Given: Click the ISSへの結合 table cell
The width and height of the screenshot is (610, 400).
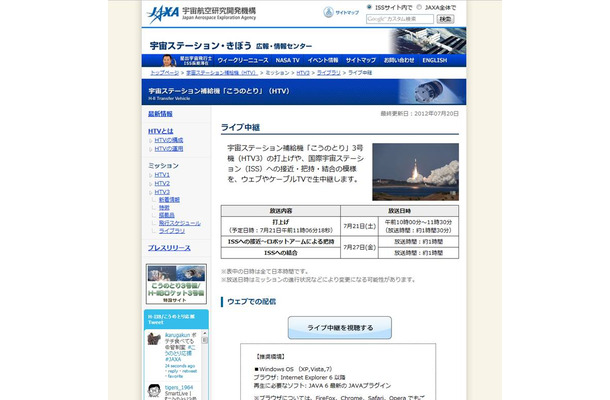Looking at the screenshot, I should (x=280, y=253).
